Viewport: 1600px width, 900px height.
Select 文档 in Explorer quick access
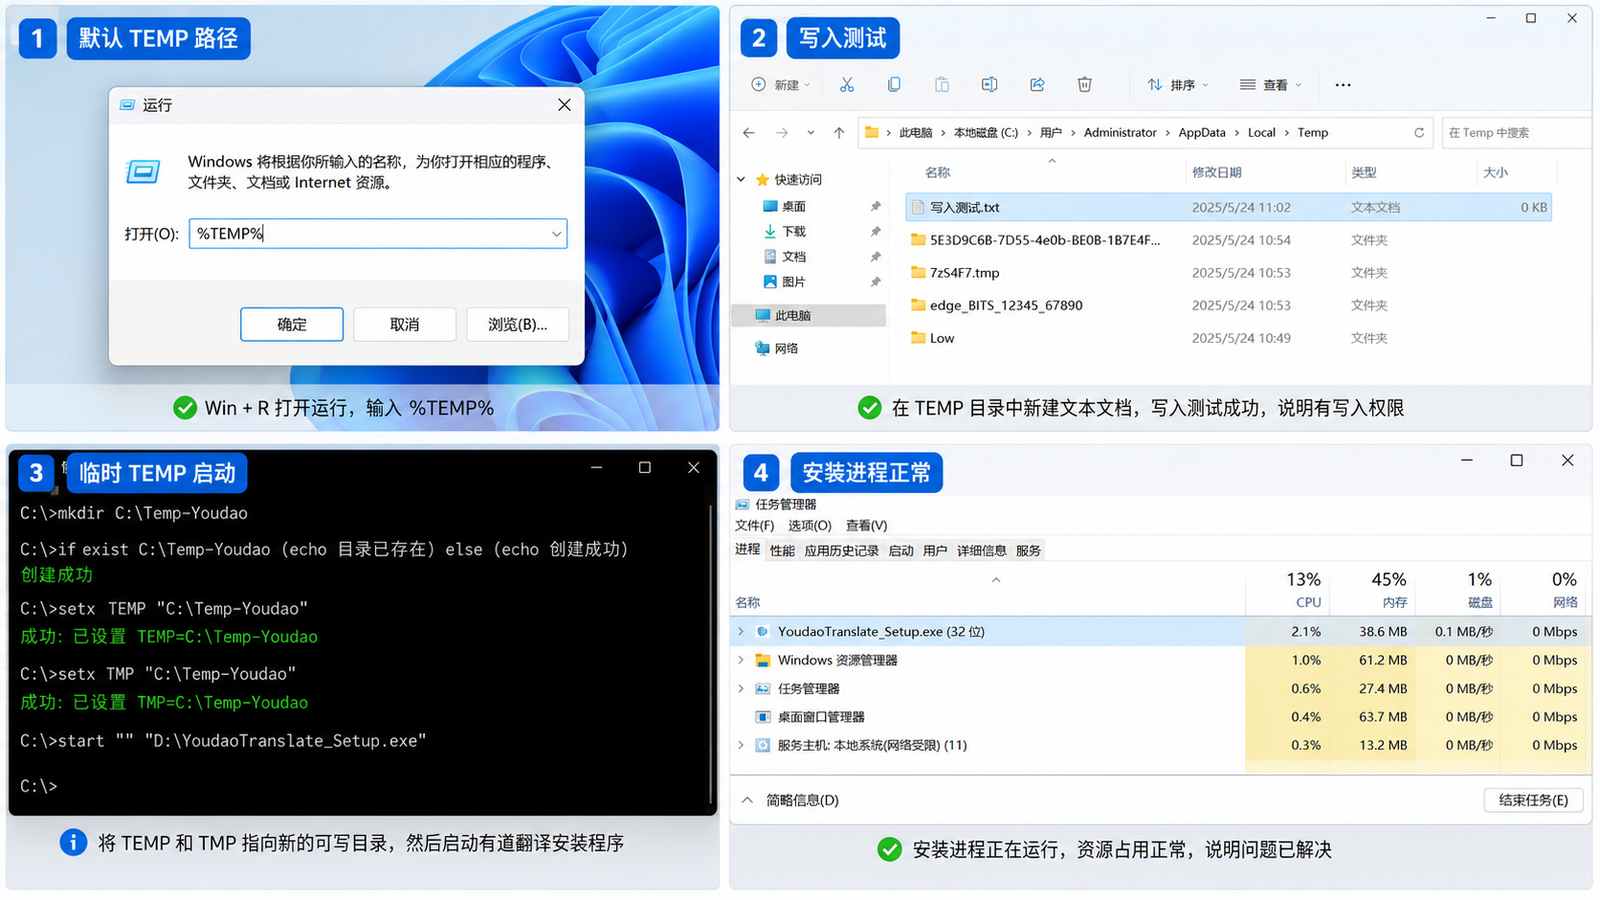[x=794, y=257]
